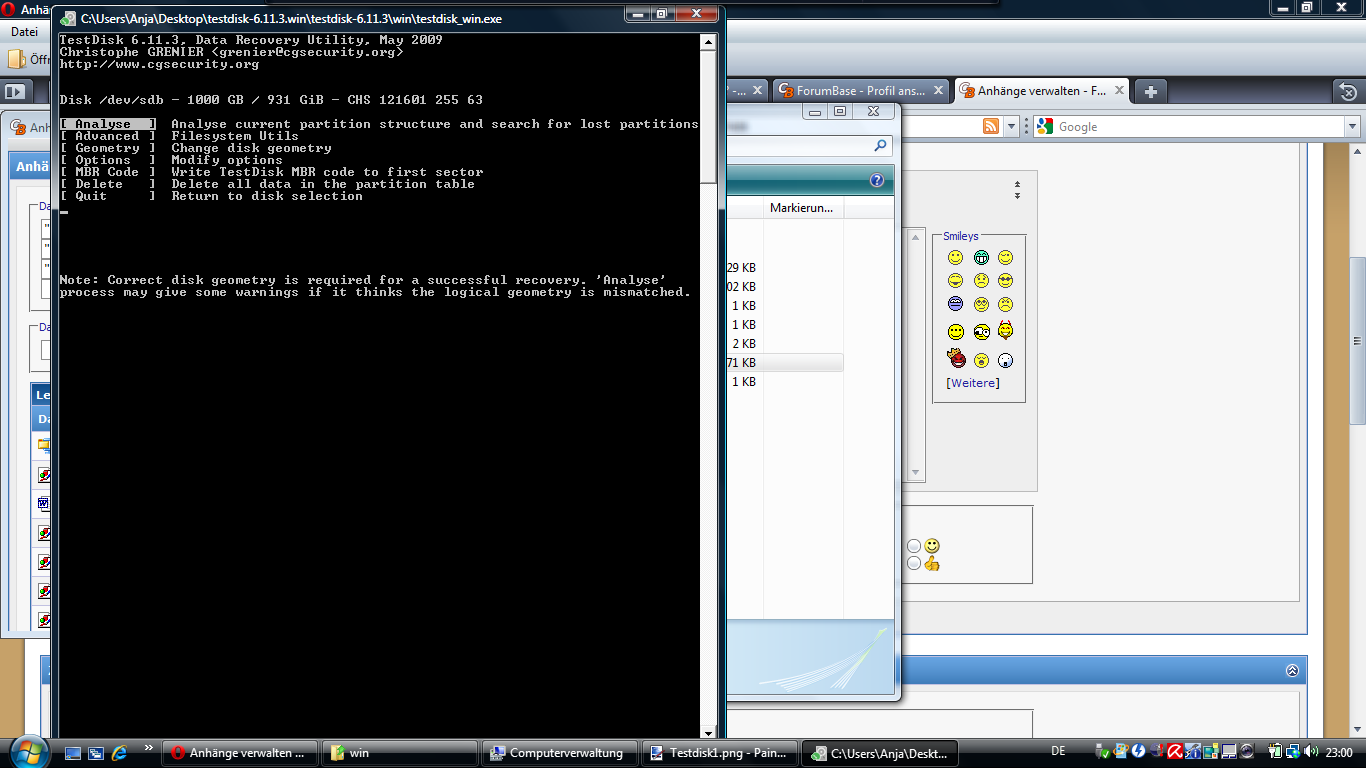Image resolution: width=1366 pixels, height=768 pixels.
Task: Select the thumbs-up post icon radio button
Action: click(x=914, y=563)
